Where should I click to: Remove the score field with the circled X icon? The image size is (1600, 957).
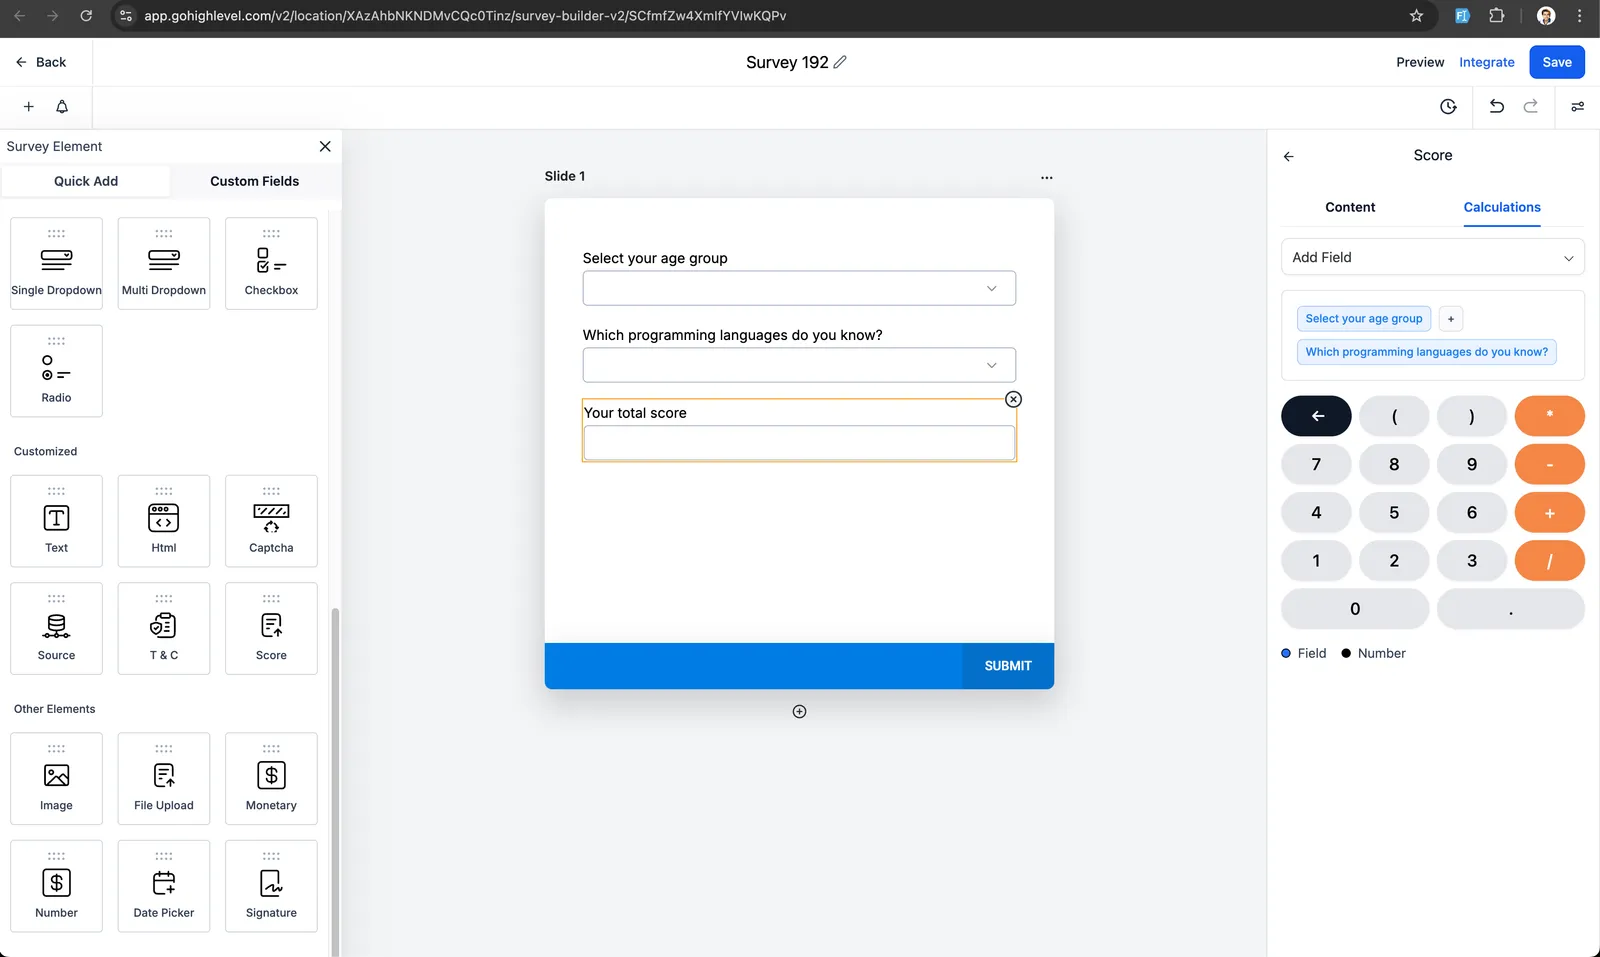coord(1013,399)
